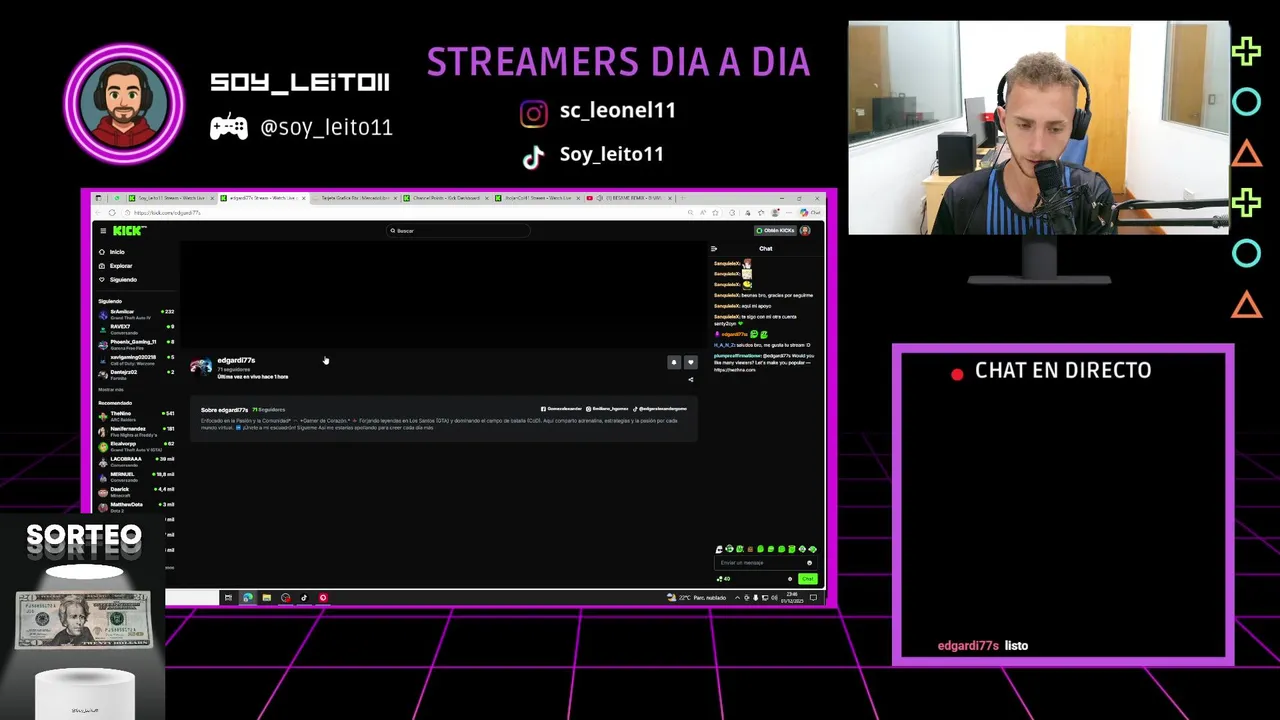1280x720 pixels.
Task: Open emoji picker in the chat input
Action: point(809,563)
